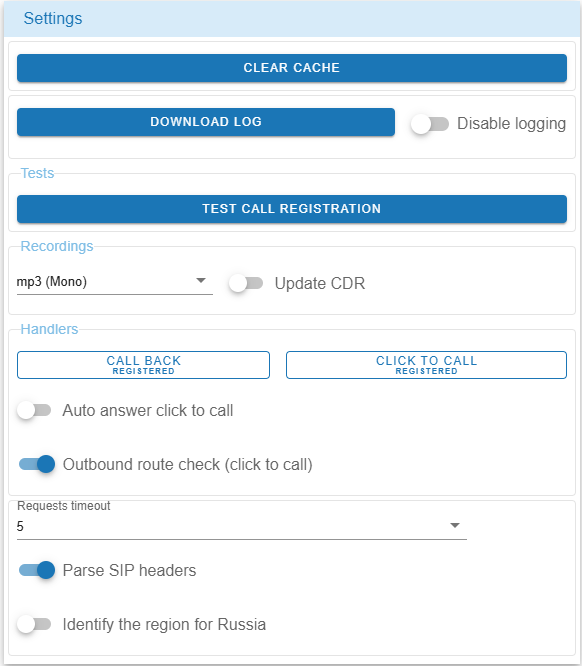The width and height of the screenshot is (582, 666).
Task: Click the Call Back registered handler button
Action: click(x=143, y=365)
